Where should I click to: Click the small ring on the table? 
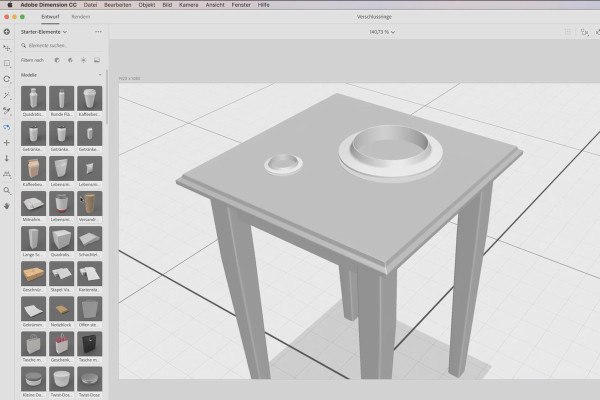[x=283, y=165]
